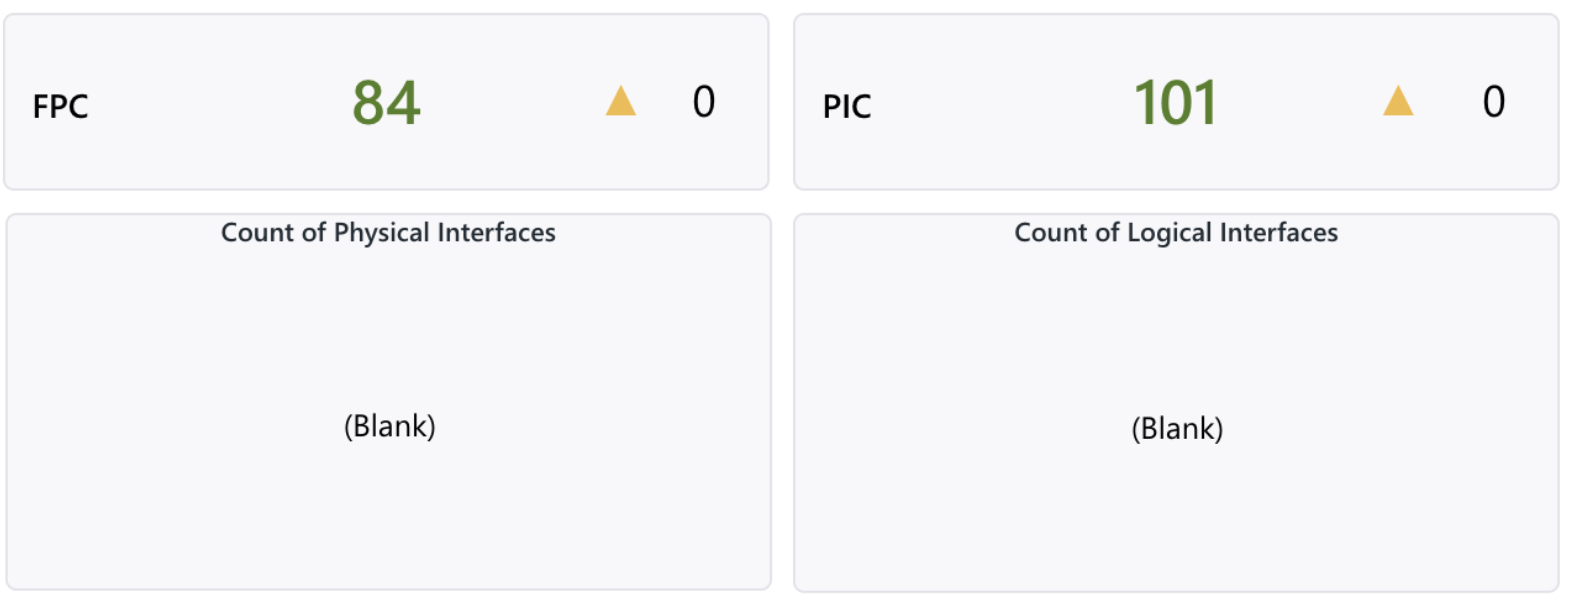Click empty space below Physical Interfaces (Blank)

tap(390, 520)
